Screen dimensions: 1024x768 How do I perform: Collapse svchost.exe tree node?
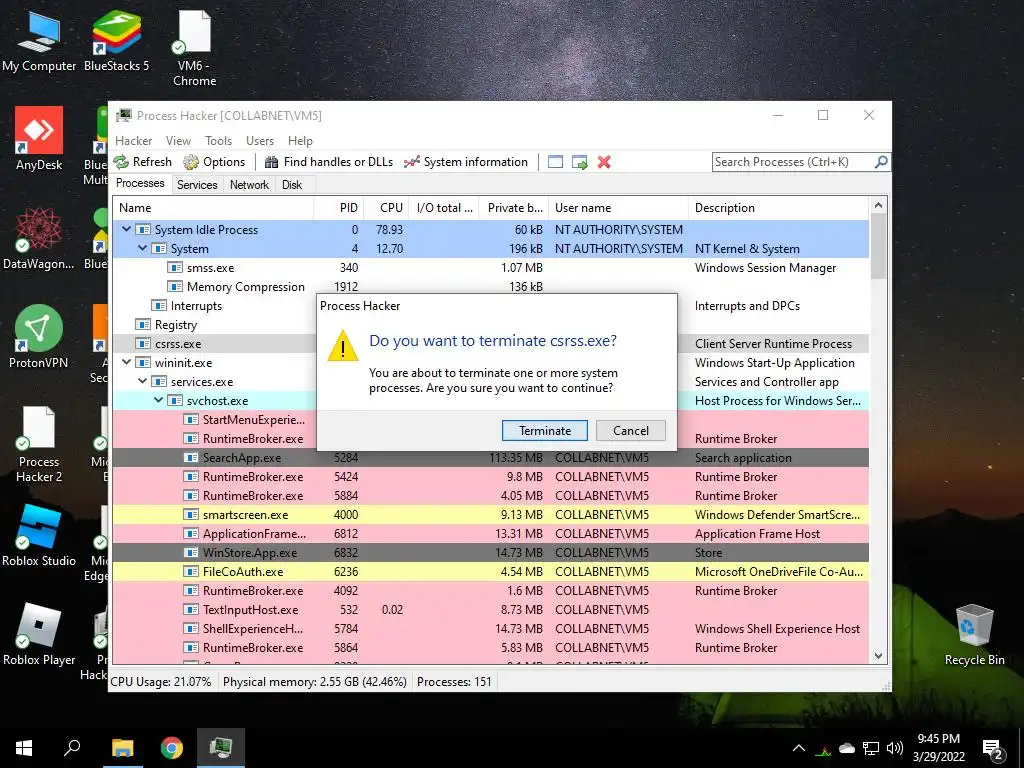(x=159, y=400)
